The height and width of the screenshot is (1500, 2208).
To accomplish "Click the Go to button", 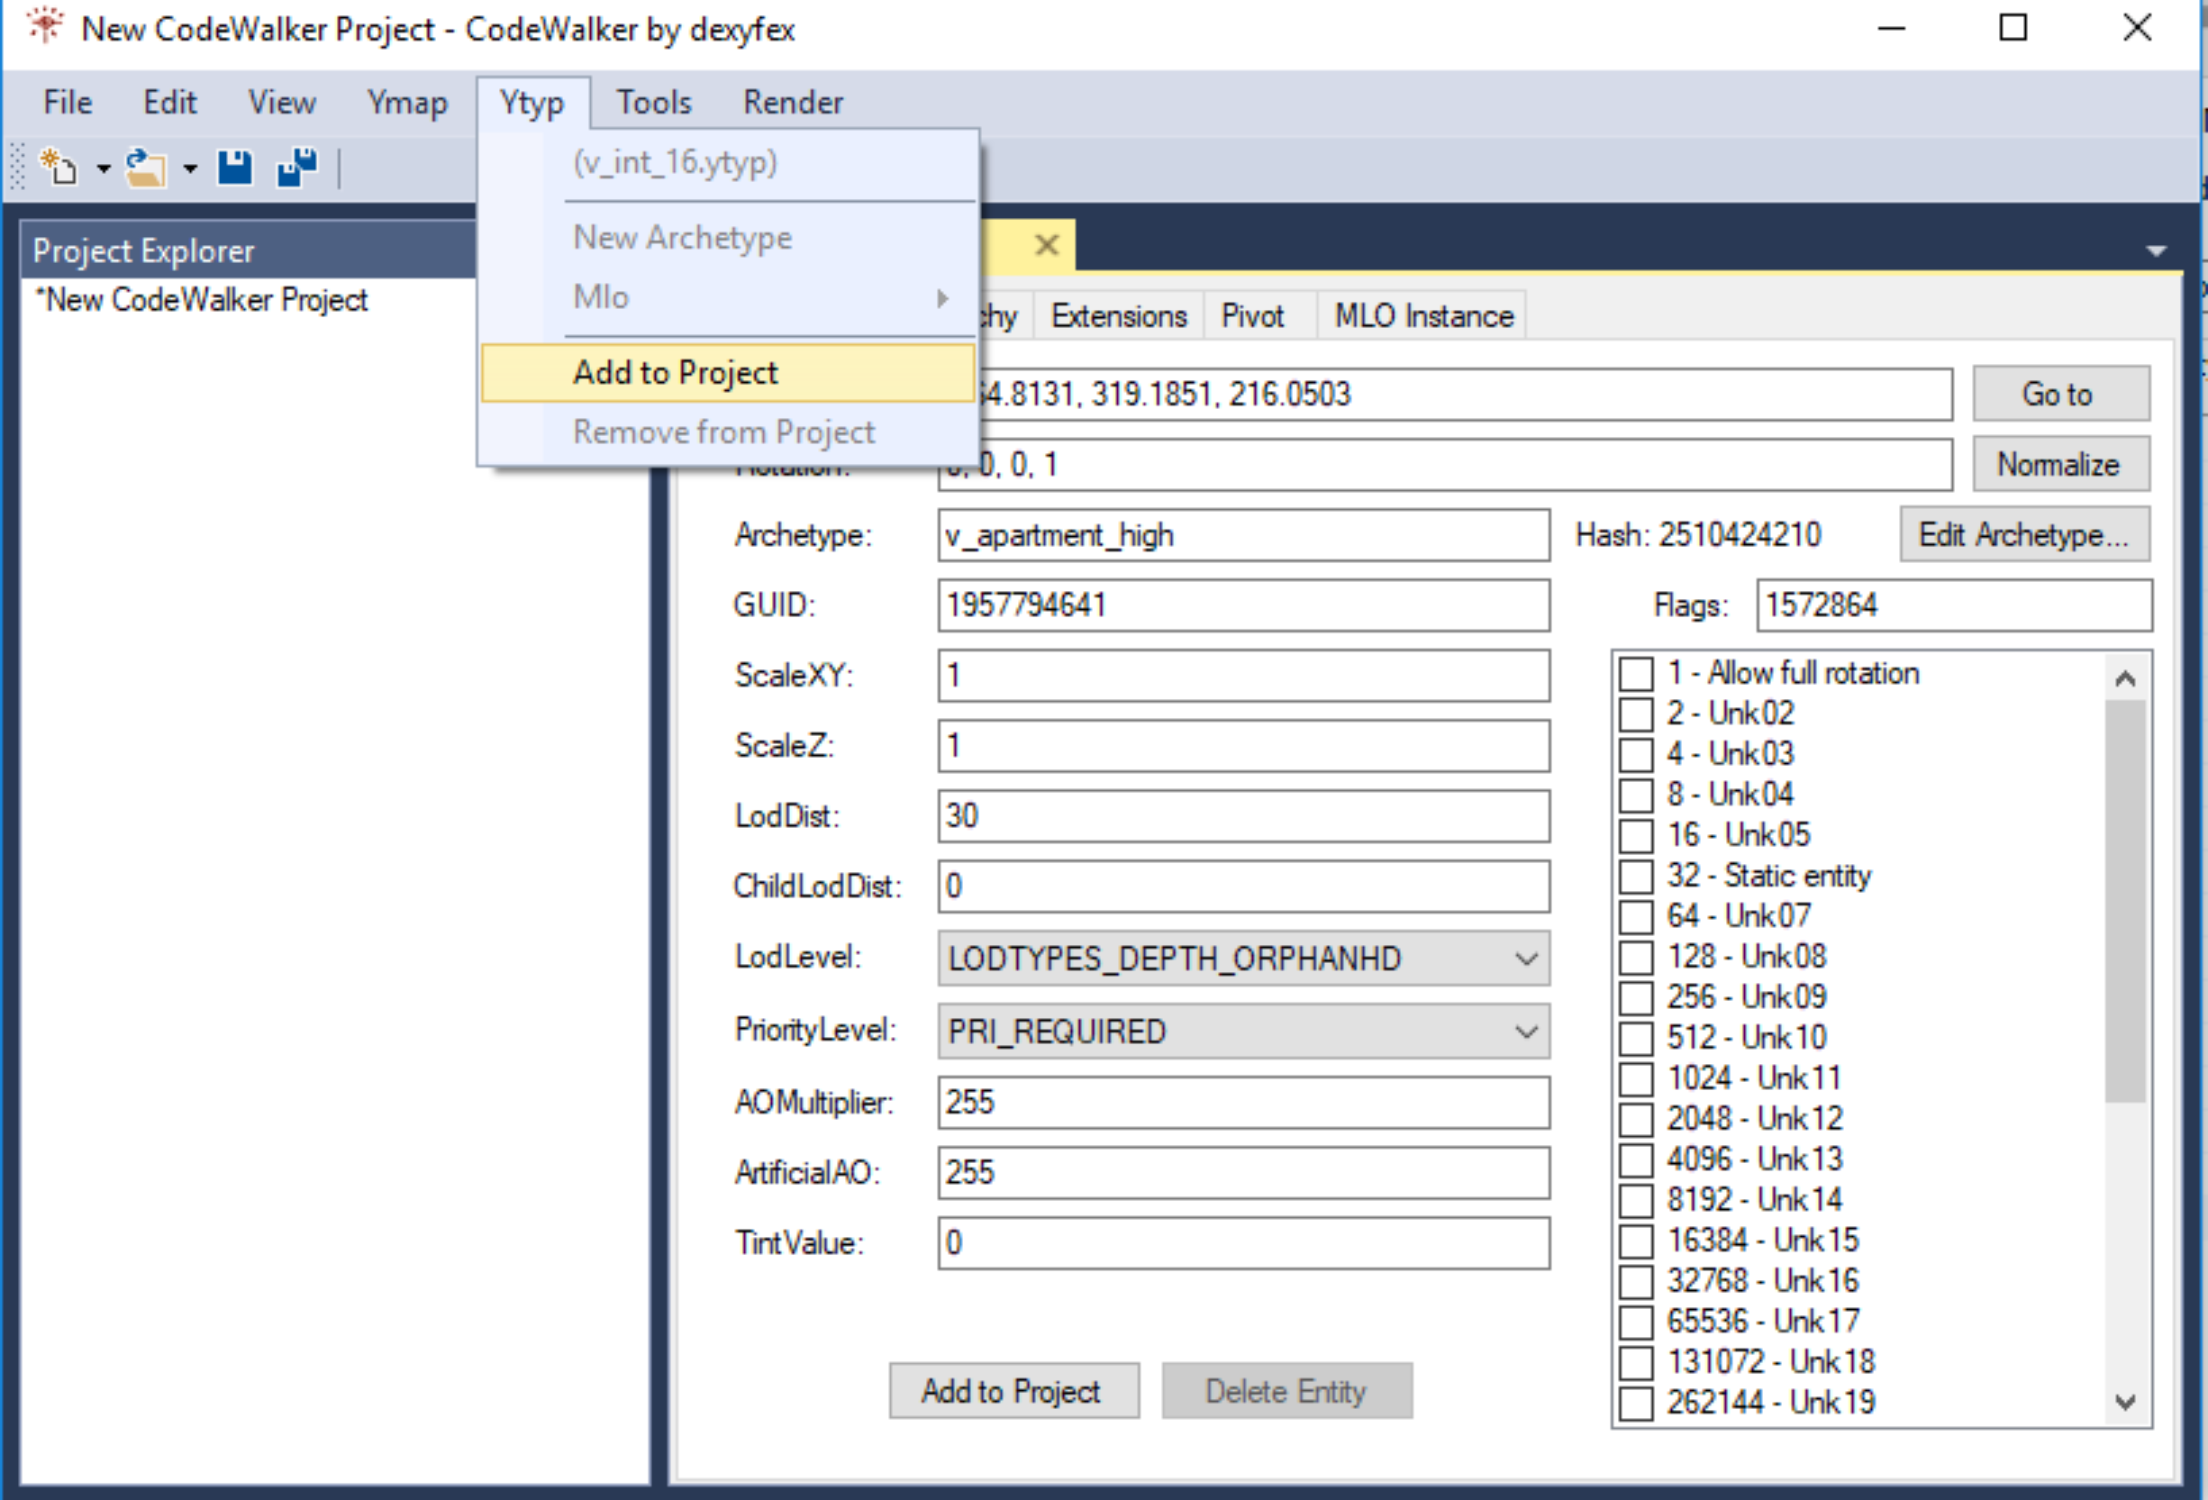I will [2059, 394].
